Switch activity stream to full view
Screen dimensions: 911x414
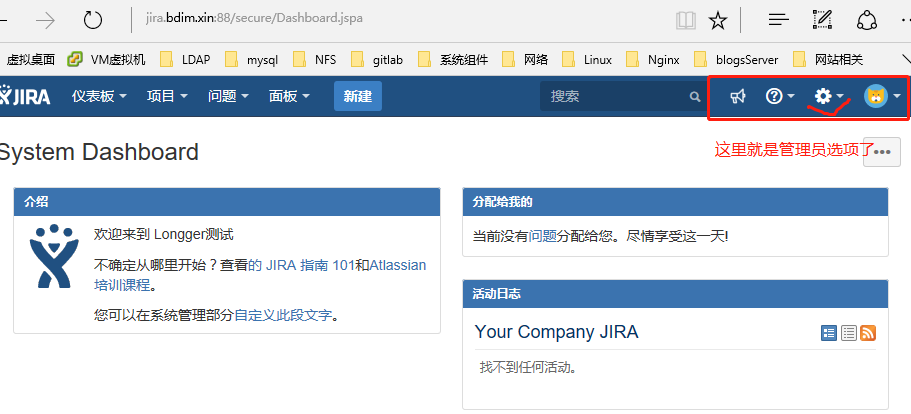pos(828,333)
